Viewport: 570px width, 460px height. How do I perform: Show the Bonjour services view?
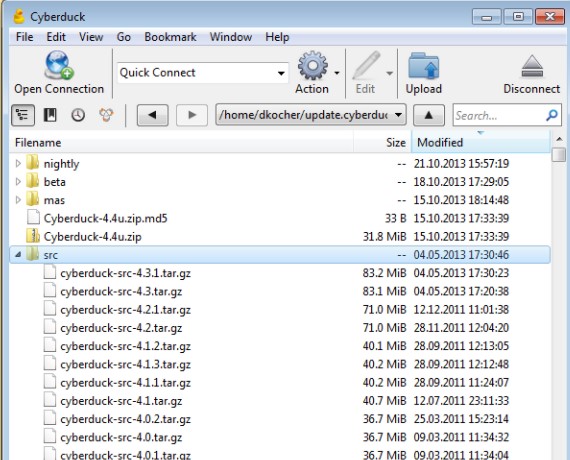point(106,115)
